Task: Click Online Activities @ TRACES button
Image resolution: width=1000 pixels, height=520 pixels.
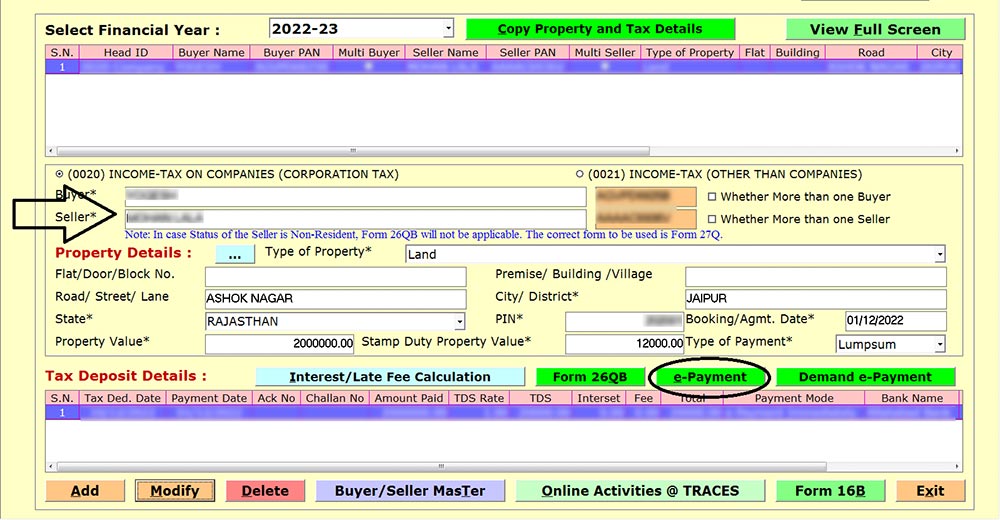Action: tap(640, 491)
